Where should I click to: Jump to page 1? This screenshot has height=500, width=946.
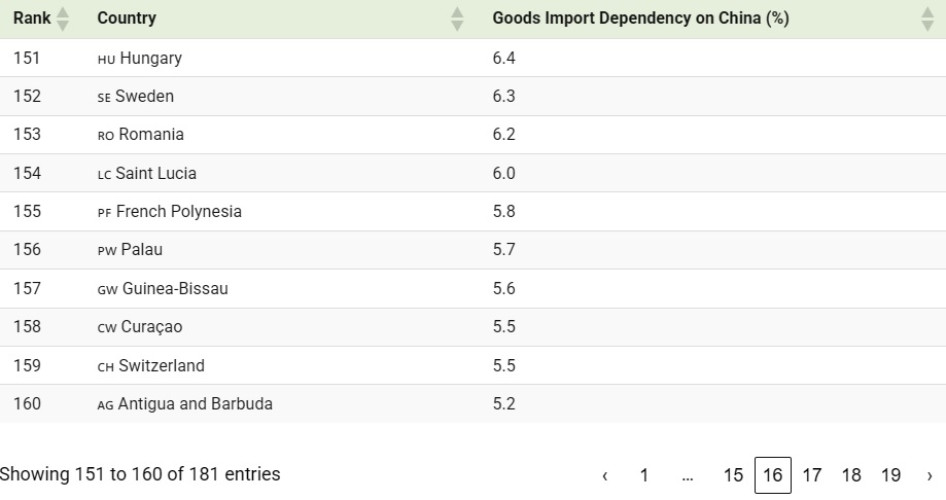(645, 474)
